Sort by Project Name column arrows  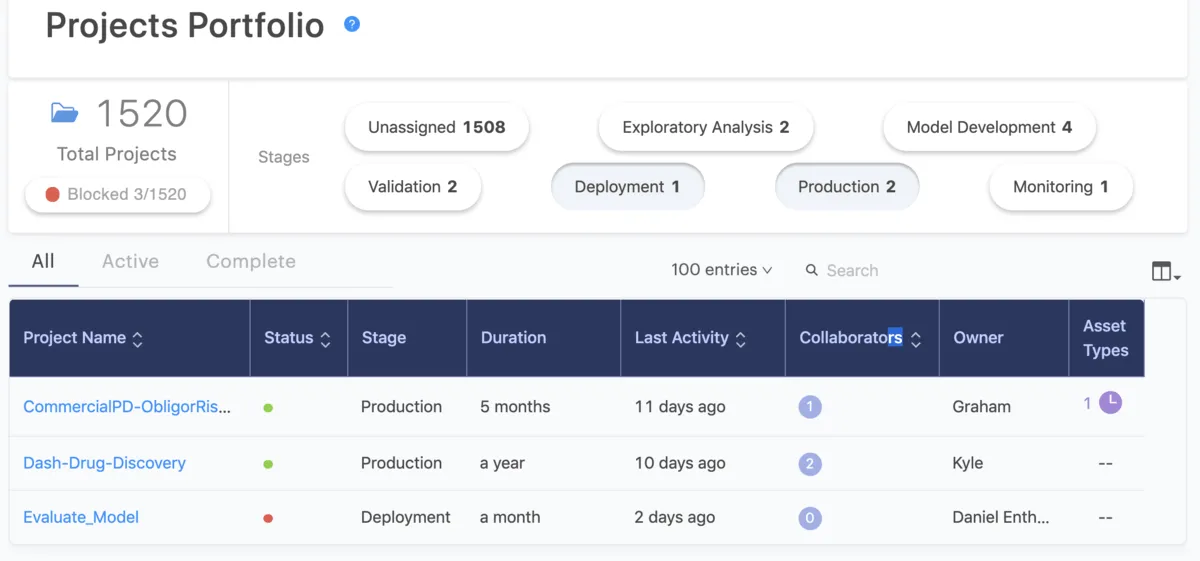tap(138, 339)
